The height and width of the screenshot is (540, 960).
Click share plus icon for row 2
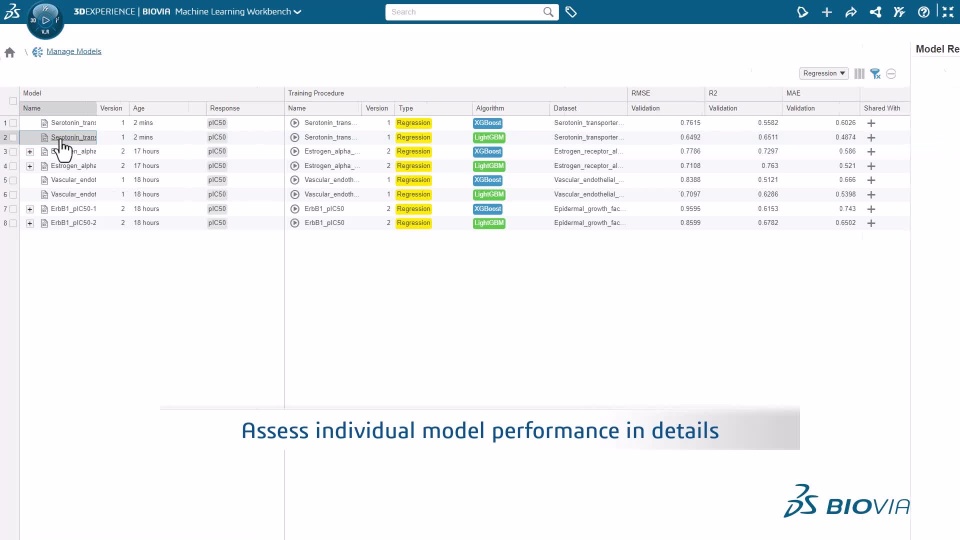[871, 138]
